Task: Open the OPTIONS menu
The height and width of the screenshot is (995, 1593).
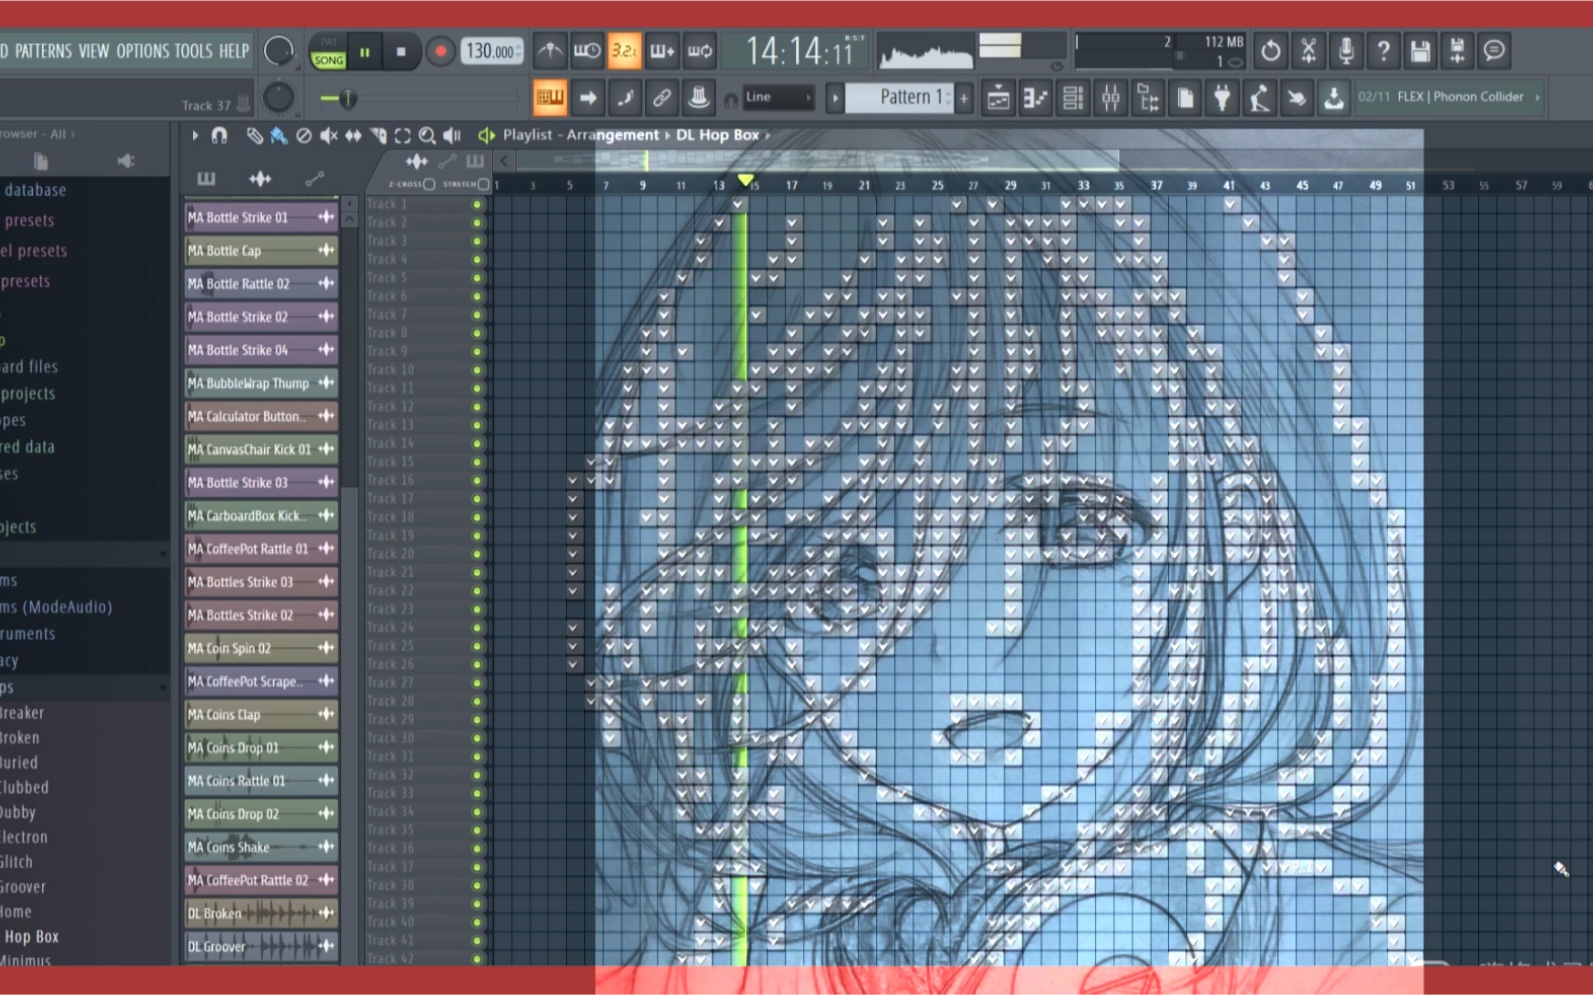Action: pyautogui.click(x=142, y=51)
